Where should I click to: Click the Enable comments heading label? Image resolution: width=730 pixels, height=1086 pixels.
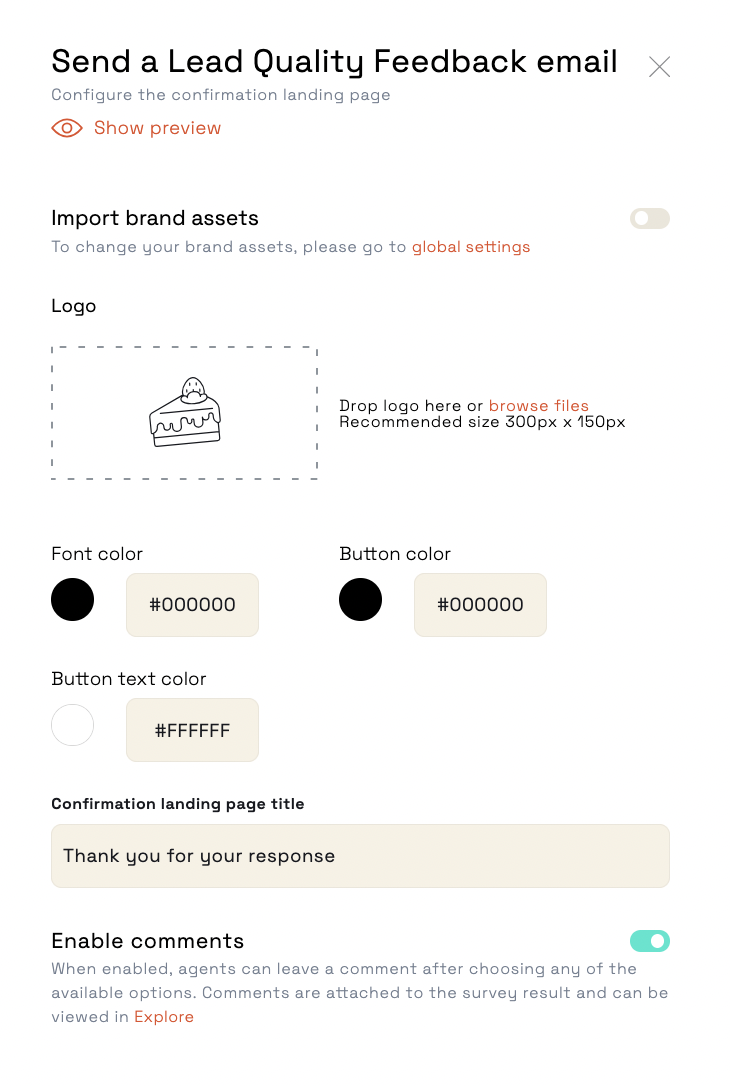click(x=148, y=941)
